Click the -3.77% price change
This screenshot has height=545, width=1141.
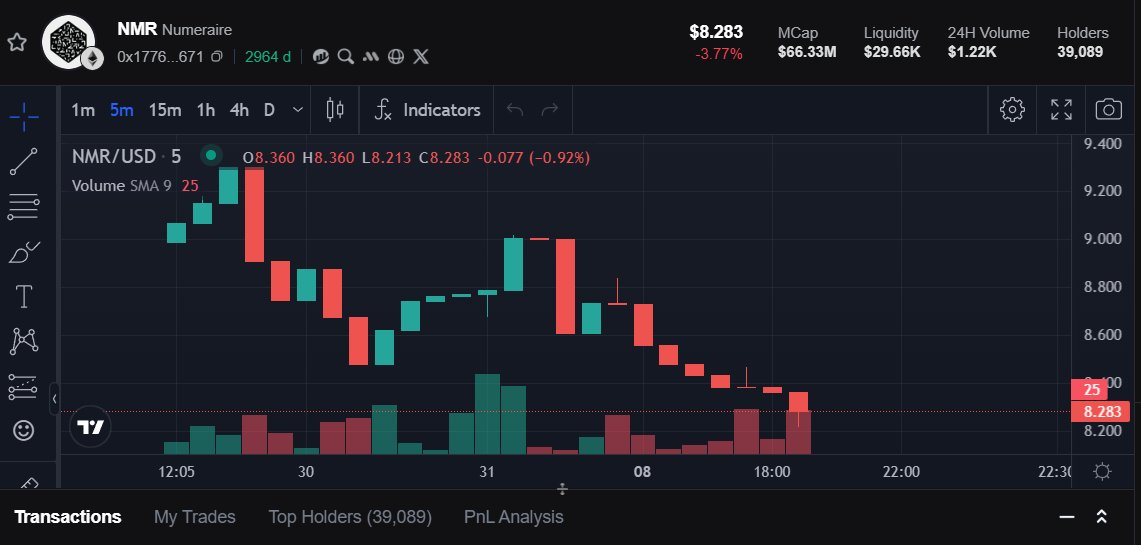719,54
